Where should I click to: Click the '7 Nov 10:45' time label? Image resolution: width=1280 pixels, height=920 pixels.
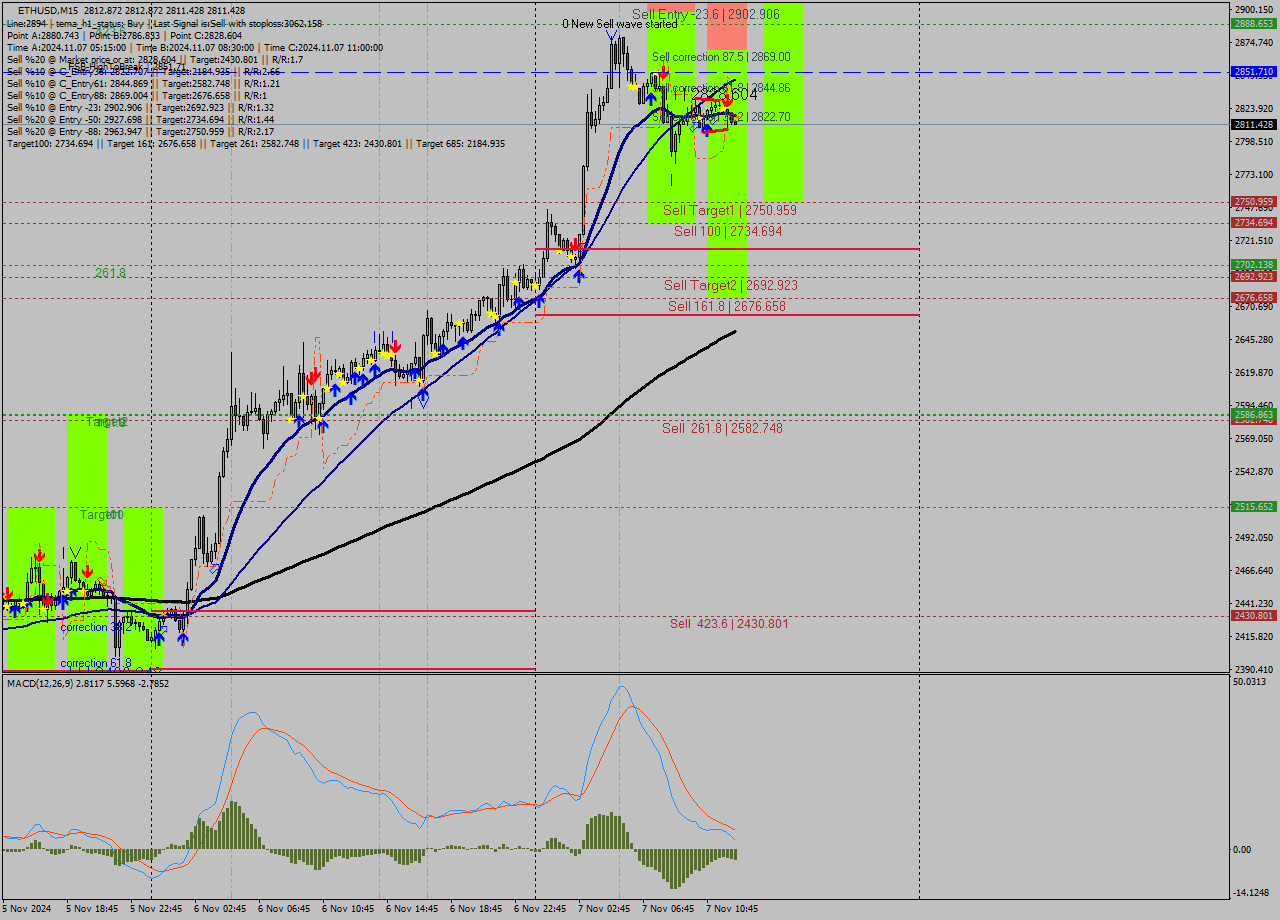pos(732,909)
